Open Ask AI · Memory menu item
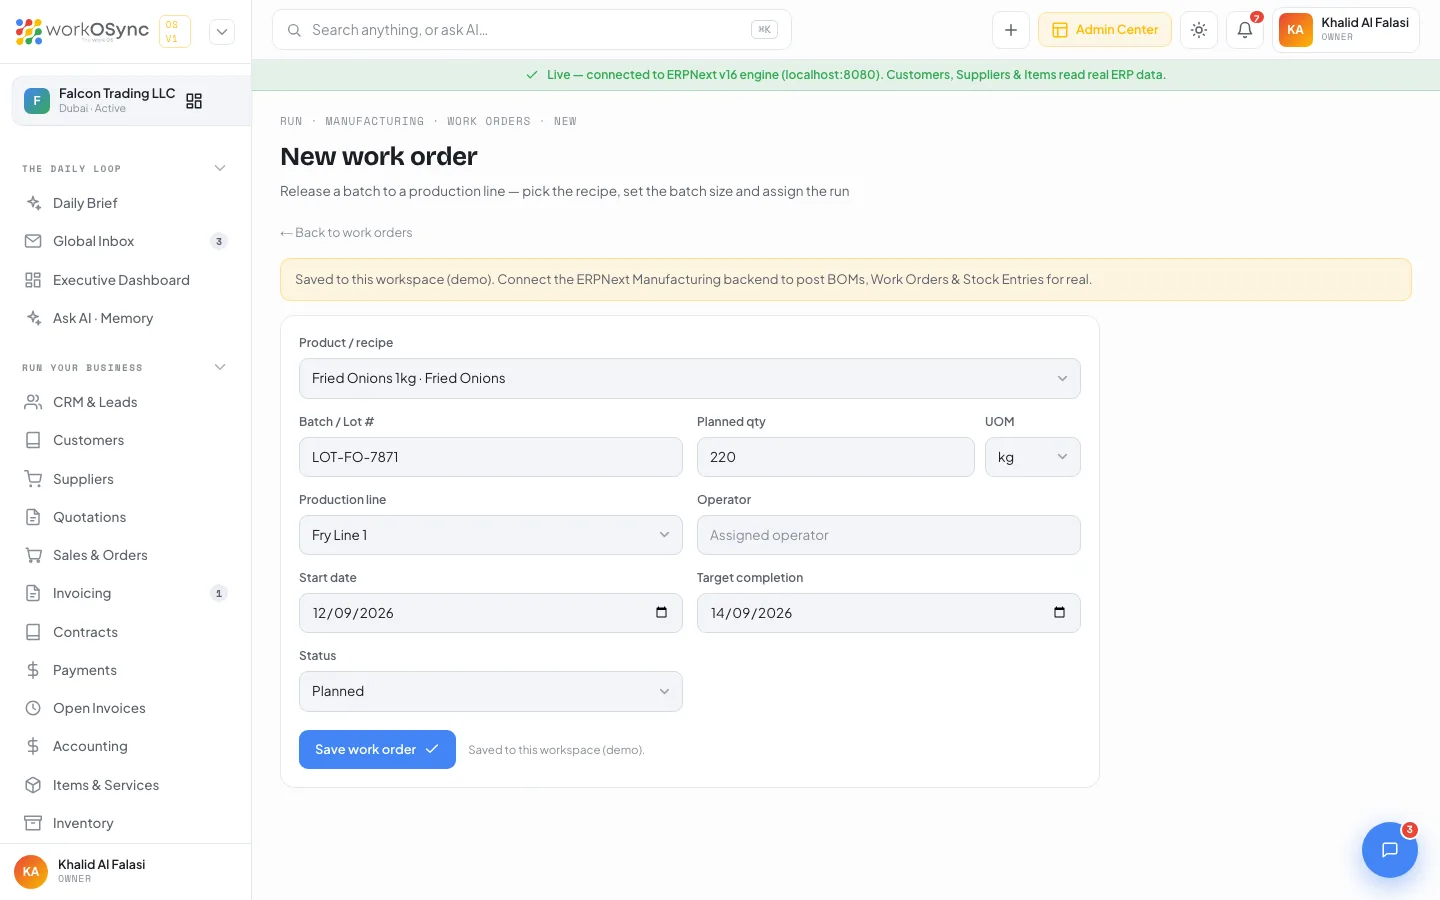Screen dimensions: 1440x900 click(126, 318)
